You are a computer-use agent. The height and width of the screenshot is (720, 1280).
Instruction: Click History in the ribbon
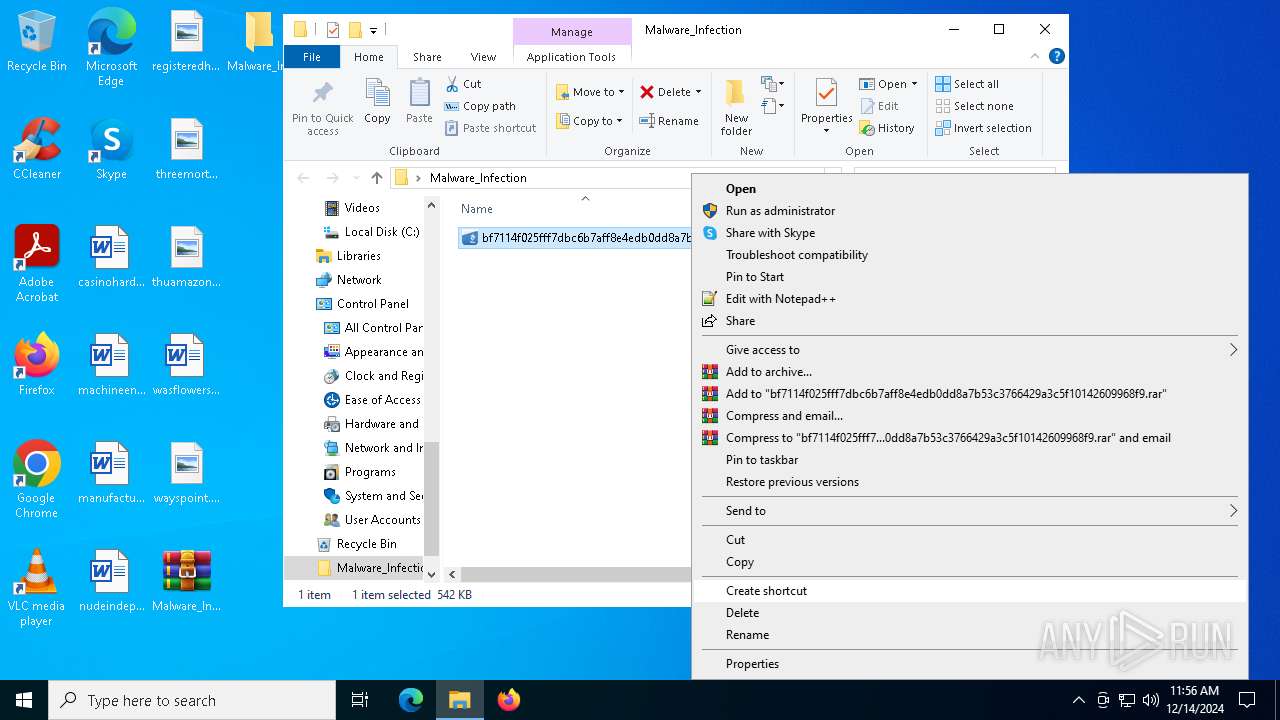[886, 128]
